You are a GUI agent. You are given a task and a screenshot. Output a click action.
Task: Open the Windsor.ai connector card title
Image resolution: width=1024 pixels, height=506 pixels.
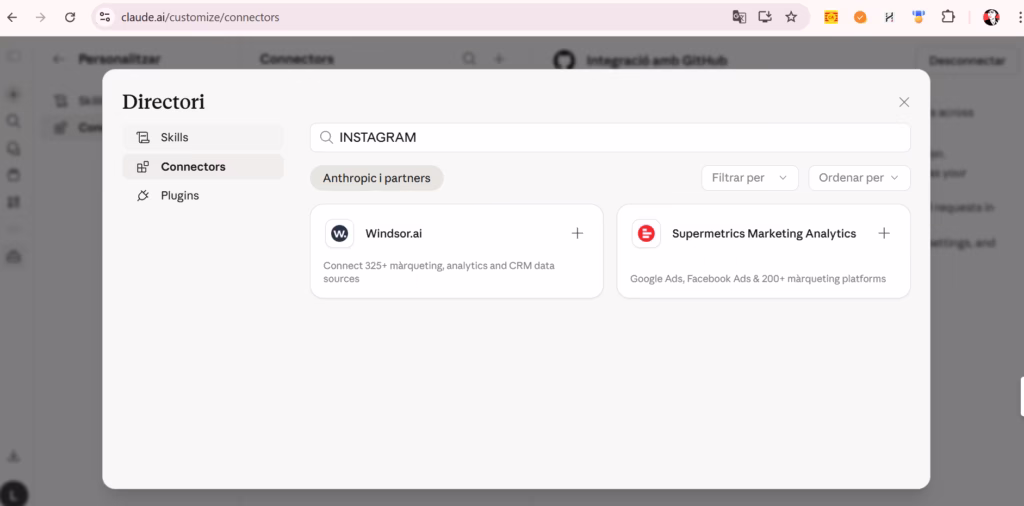pos(394,233)
